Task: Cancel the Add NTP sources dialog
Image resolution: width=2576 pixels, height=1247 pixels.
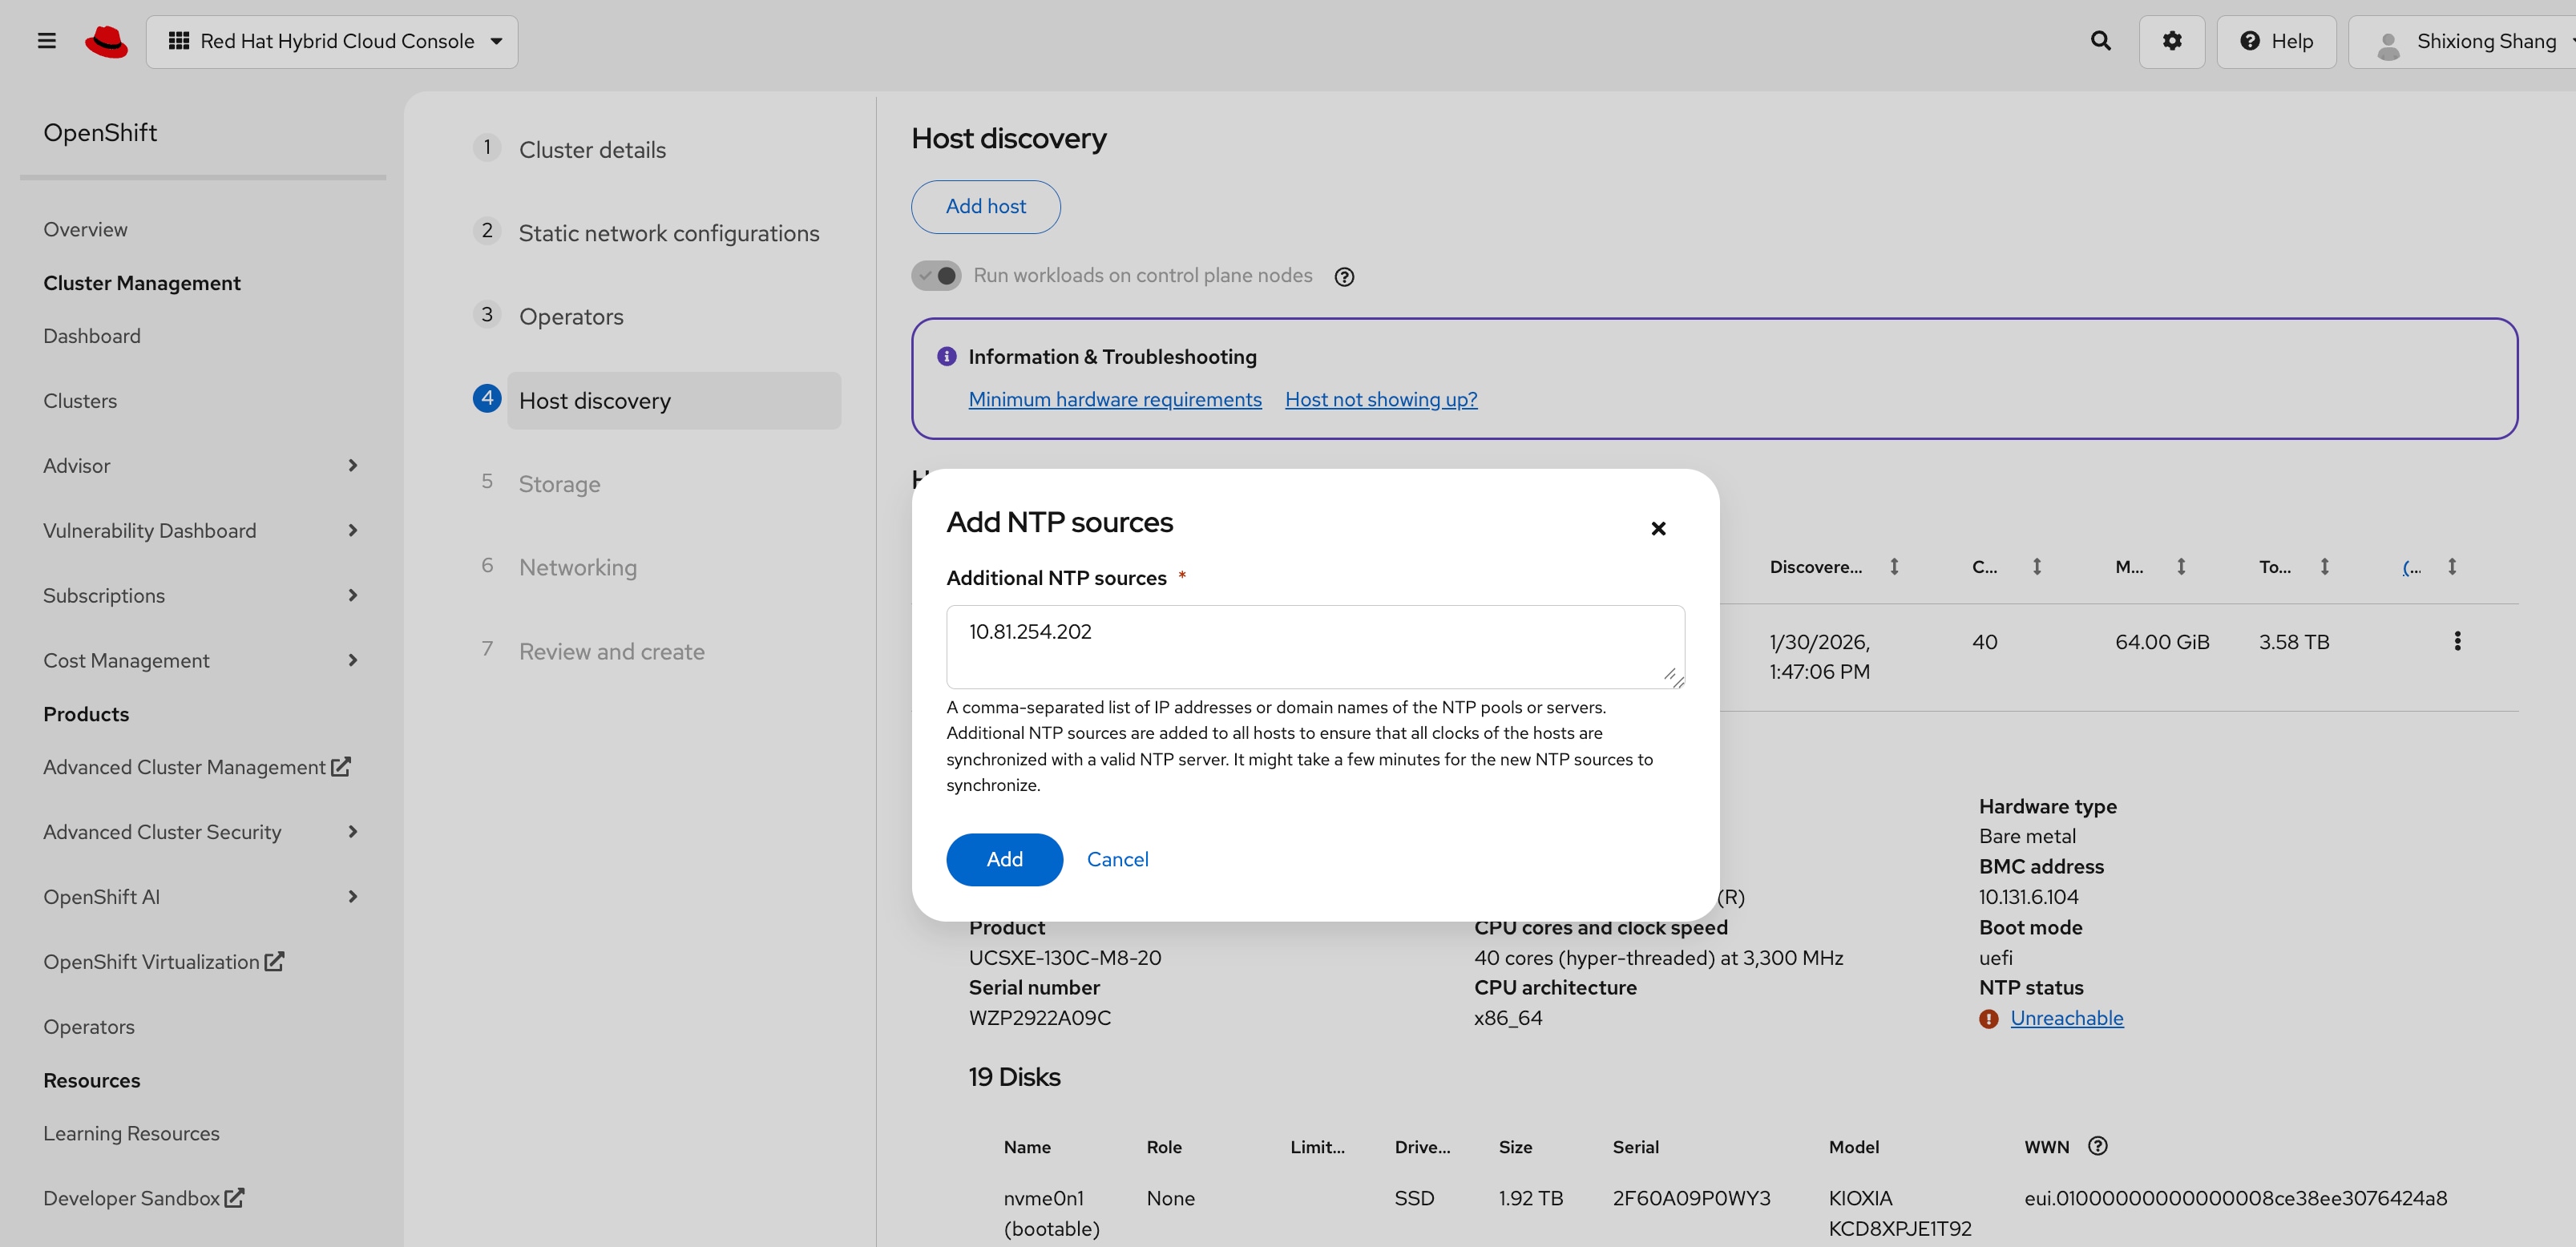Action: pos(1117,859)
